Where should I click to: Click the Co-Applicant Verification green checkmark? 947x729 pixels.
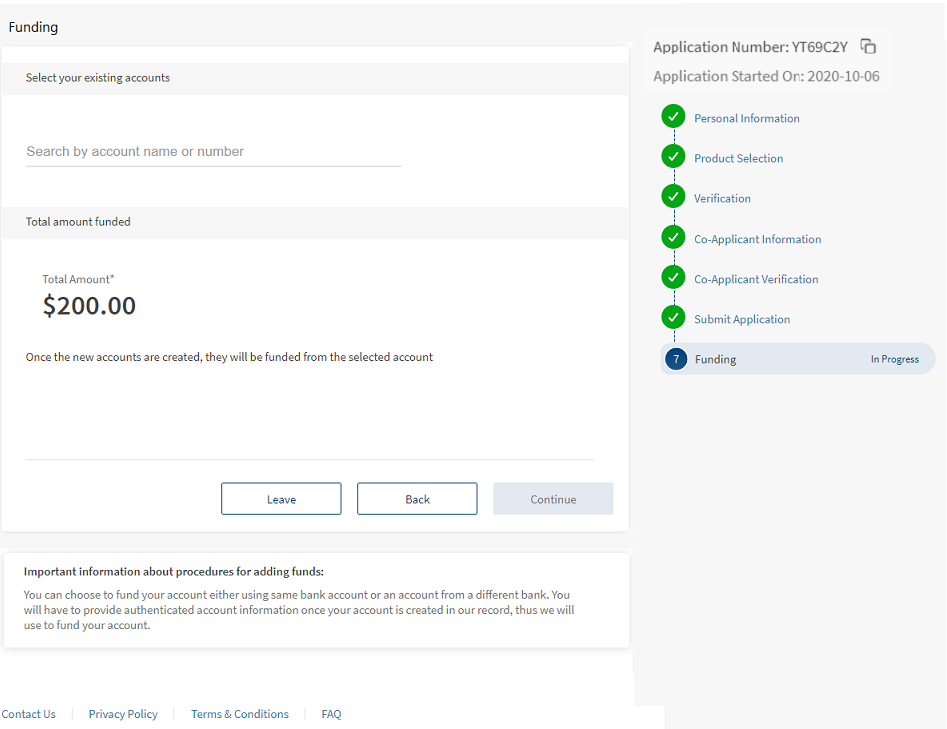pos(673,278)
